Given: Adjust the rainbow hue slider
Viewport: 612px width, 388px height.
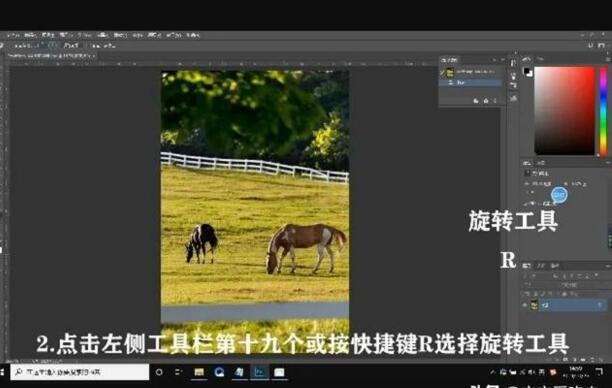Looking at the screenshot, I should [x=603, y=111].
